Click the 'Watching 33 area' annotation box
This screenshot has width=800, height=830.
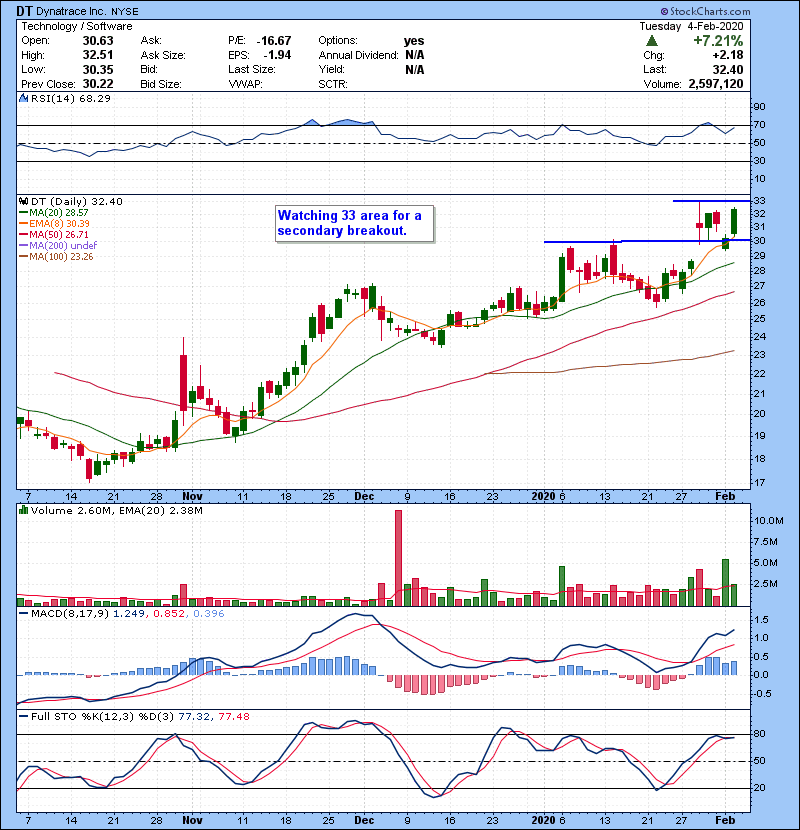(354, 223)
